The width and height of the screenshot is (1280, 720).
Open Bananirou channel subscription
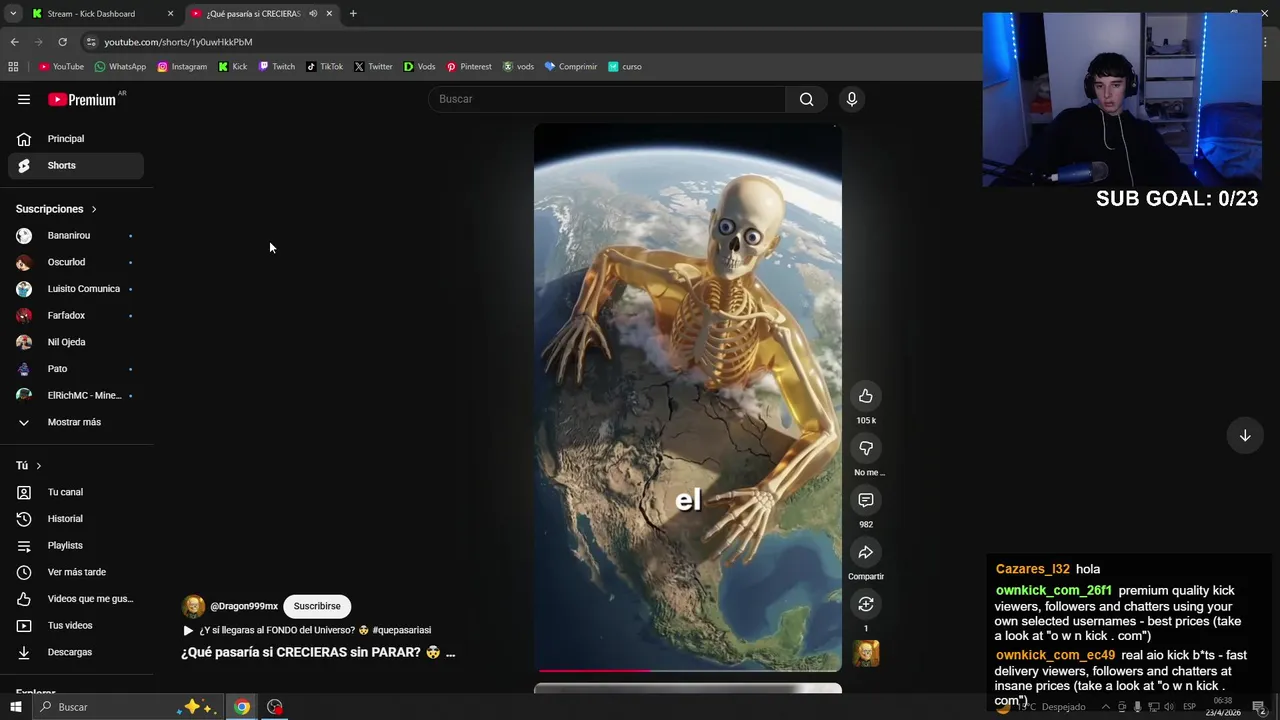[76, 236]
